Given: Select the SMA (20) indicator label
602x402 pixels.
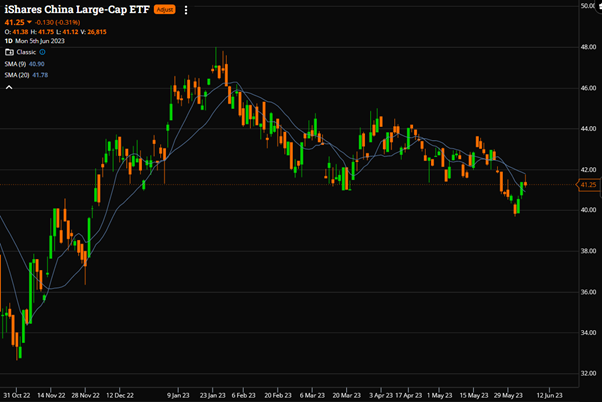Looking at the screenshot, I should pos(17,75).
